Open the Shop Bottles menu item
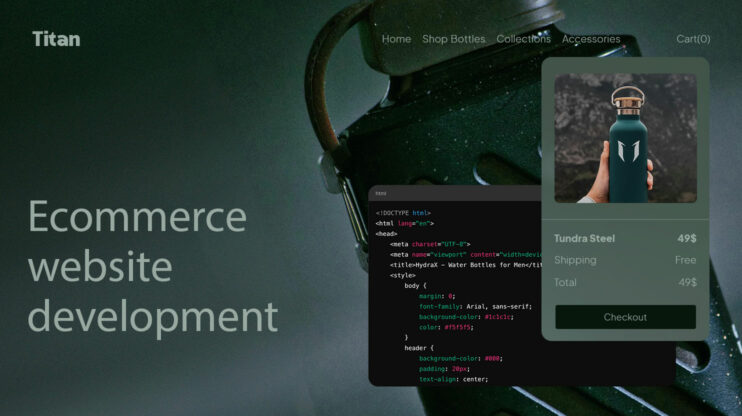This screenshot has width=742, height=416. (x=453, y=39)
